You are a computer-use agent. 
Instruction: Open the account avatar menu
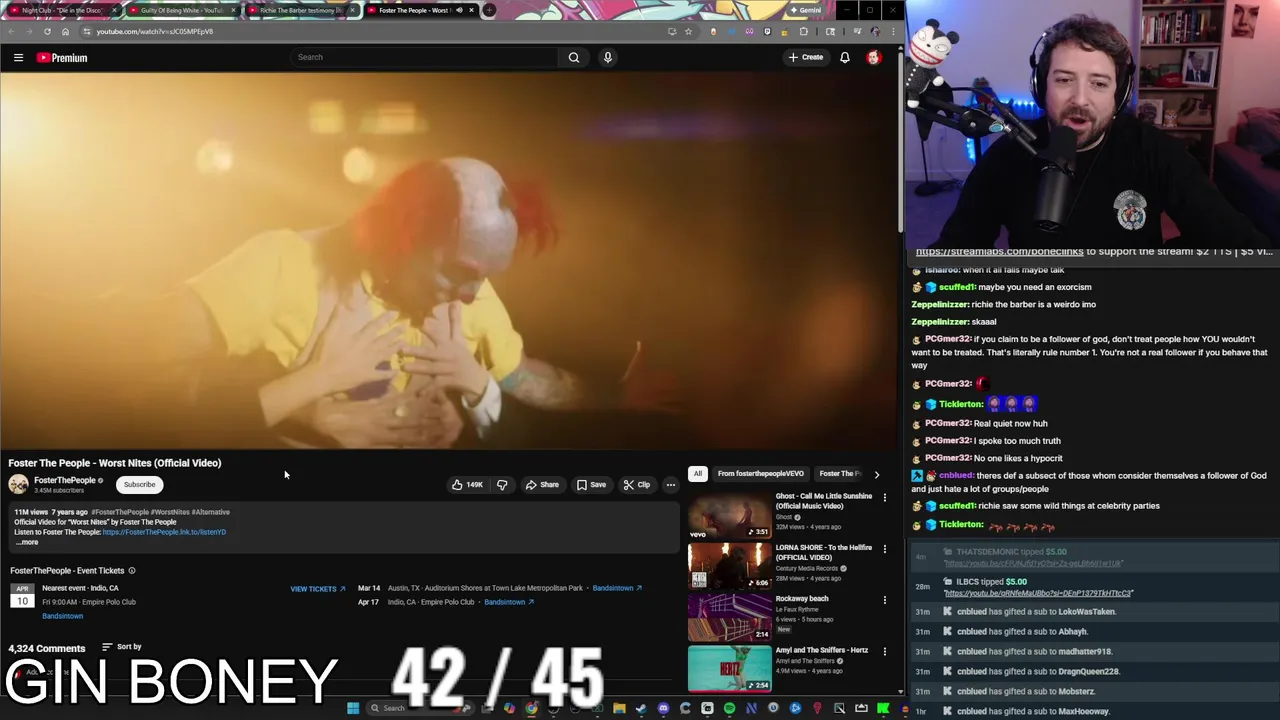pos(874,57)
